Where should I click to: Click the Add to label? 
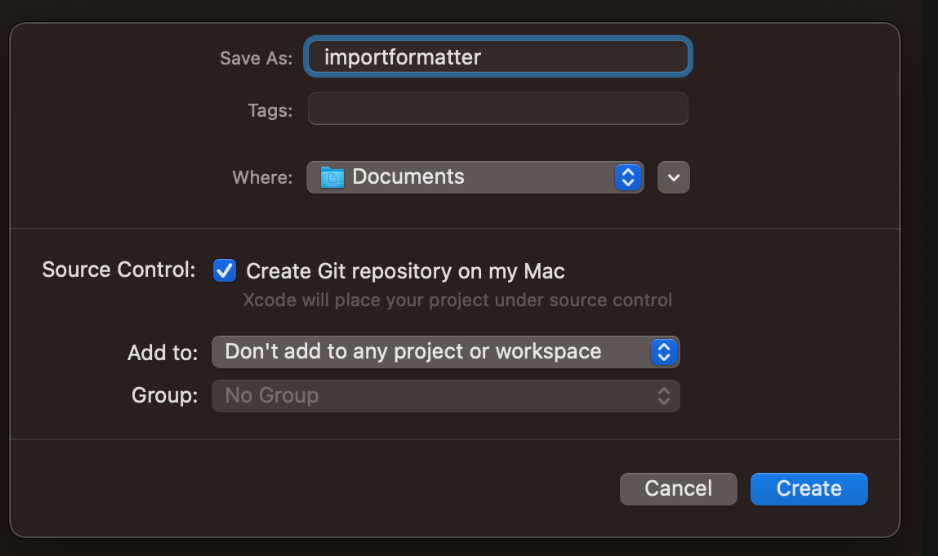163,353
